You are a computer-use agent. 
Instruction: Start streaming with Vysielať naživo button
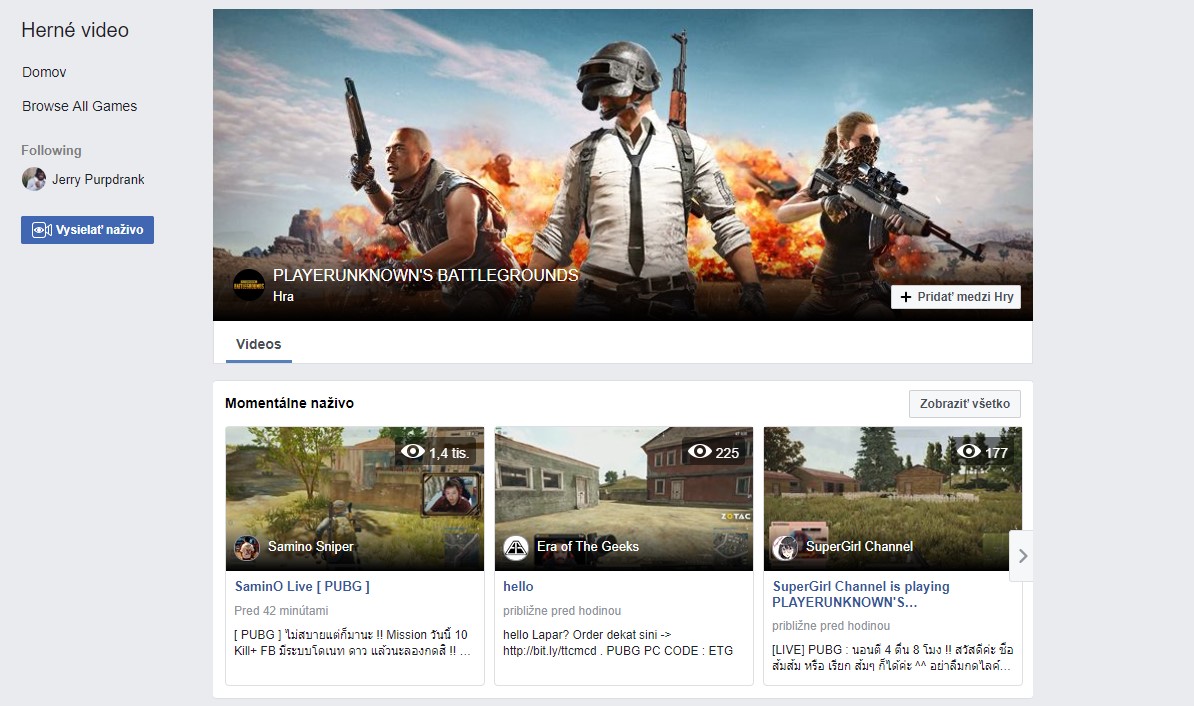tap(88, 230)
